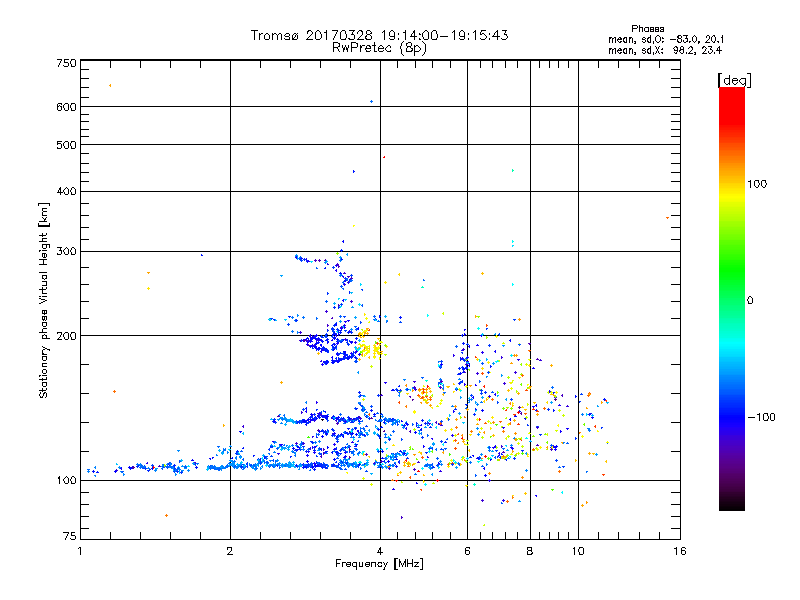
Task: Click the '1' x-axis tick label
Action: (80, 551)
